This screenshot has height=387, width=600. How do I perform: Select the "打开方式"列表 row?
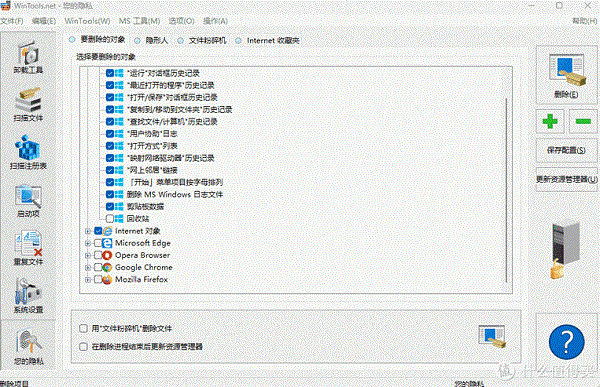point(152,146)
